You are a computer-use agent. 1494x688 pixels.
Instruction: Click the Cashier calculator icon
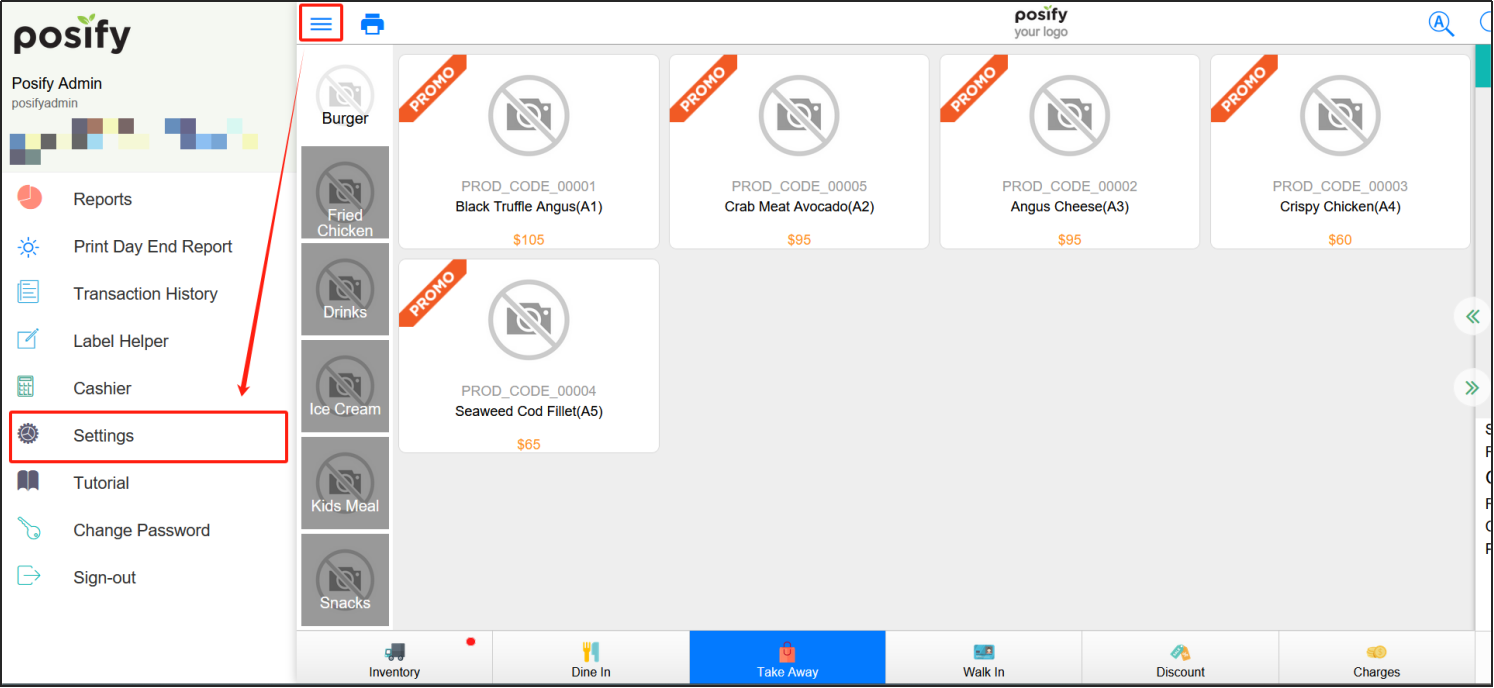tap(27, 387)
